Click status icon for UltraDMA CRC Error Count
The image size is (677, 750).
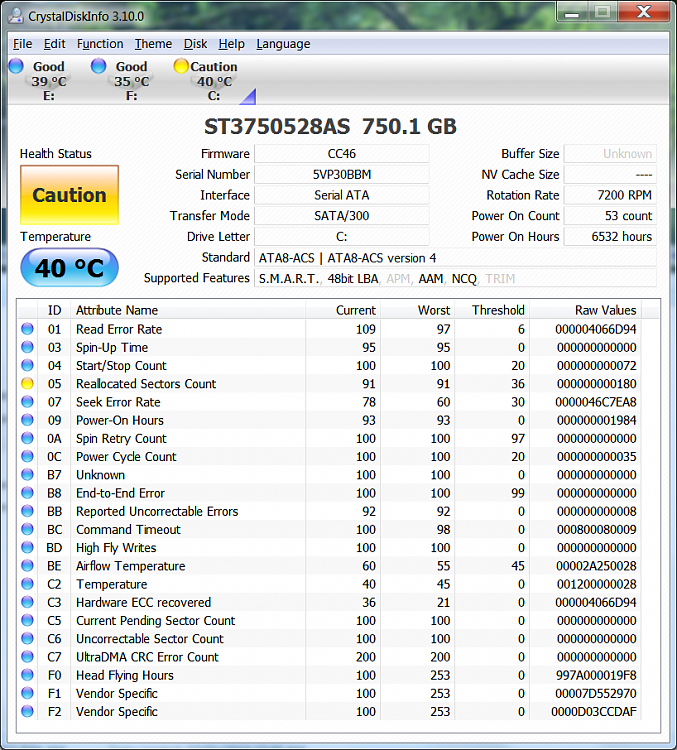click(27, 657)
